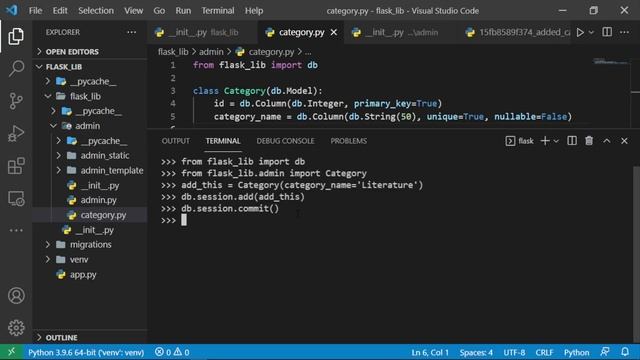This screenshot has width=640, height=360.
Task: Close the terminal panel
Action: click(624, 141)
